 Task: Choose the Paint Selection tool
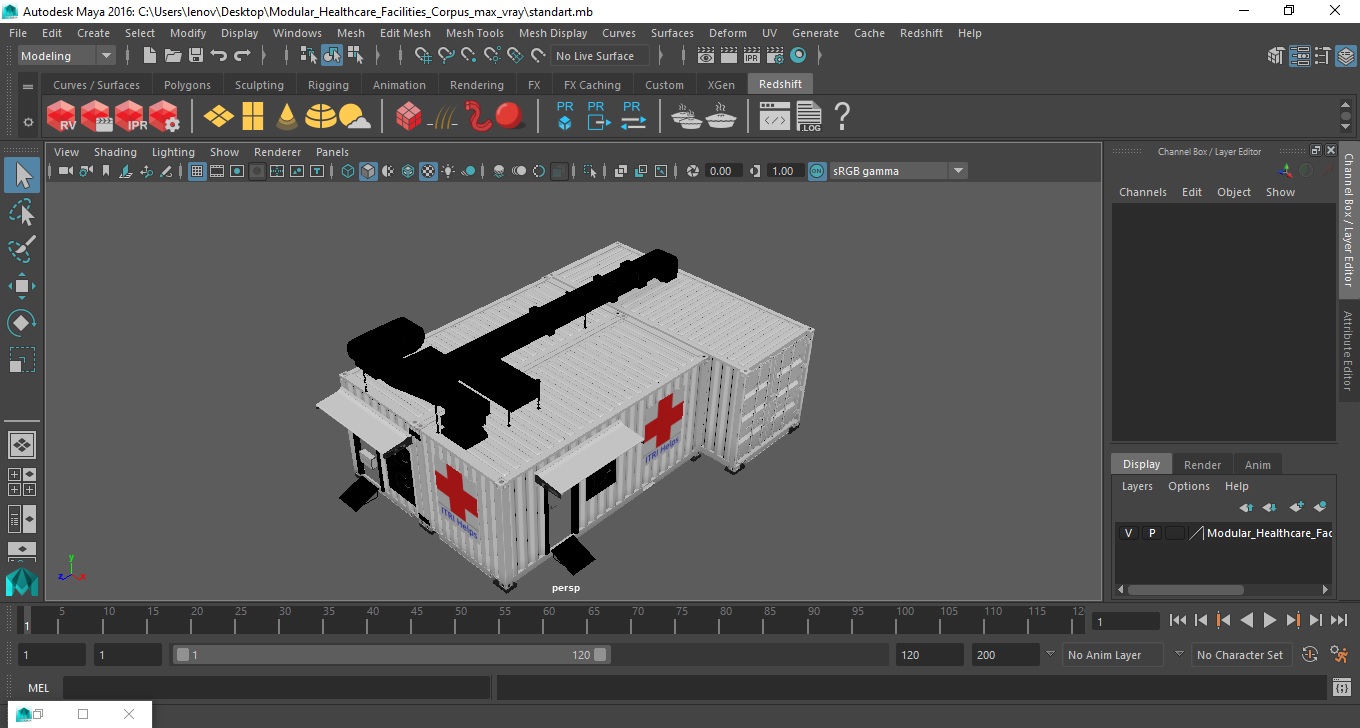pyautogui.click(x=22, y=250)
